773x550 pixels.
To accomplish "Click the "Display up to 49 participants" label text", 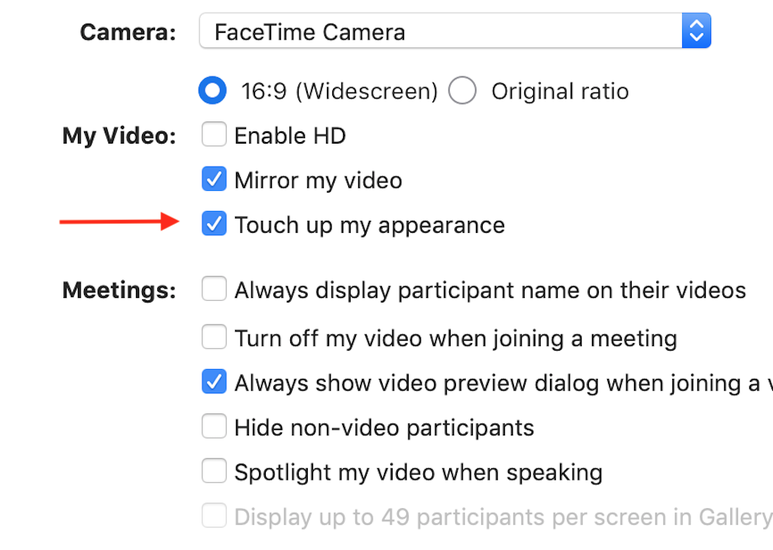I will 500,517.
